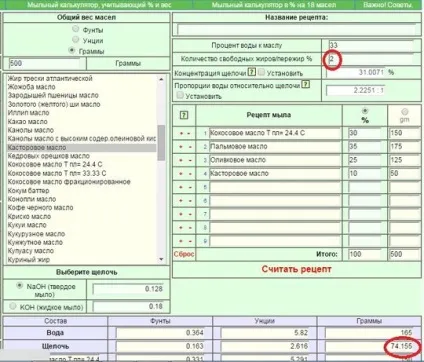Choose KOH (жидкое мыло) radio
Image resolution: width=424 pixels, height=362 pixels.
[13, 306]
